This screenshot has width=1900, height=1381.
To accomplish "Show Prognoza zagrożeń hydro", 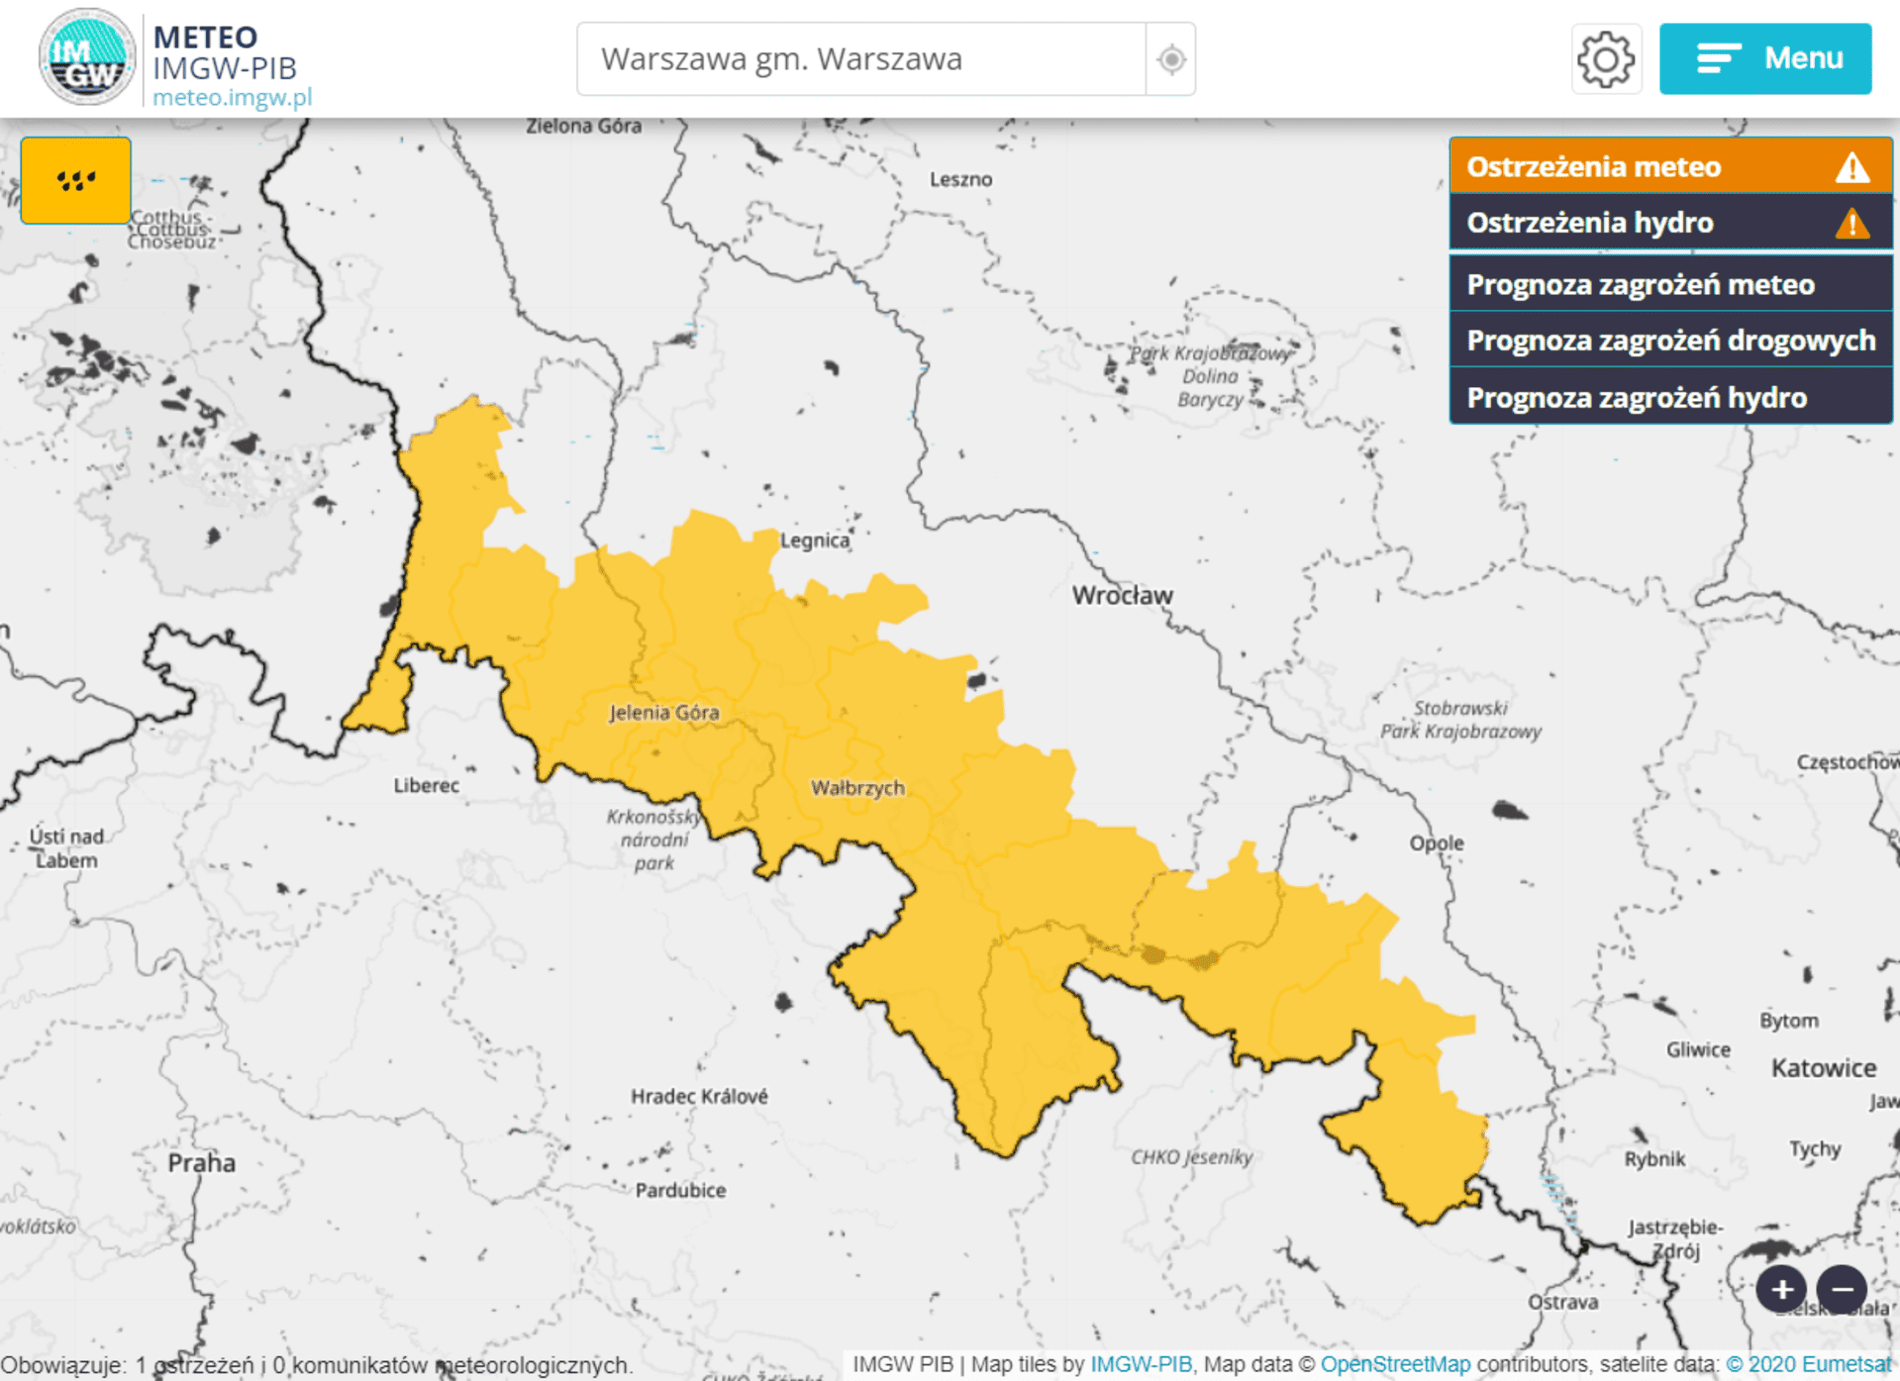I will coord(1636,398).
